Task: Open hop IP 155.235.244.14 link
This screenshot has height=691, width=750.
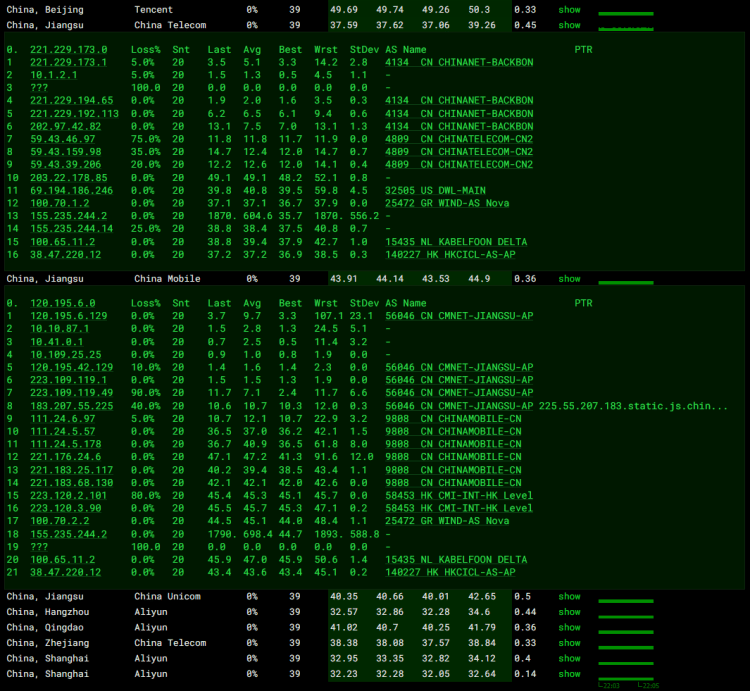Action: (72, 229)
